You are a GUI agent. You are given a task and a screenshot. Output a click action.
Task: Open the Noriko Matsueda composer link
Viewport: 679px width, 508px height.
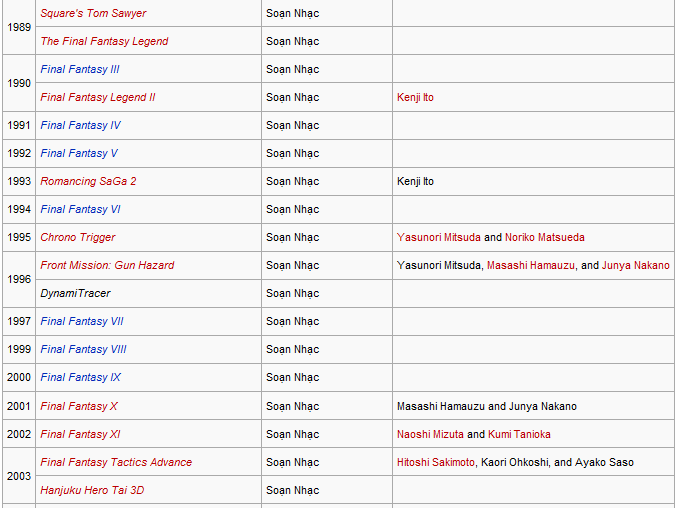[545, 237]
